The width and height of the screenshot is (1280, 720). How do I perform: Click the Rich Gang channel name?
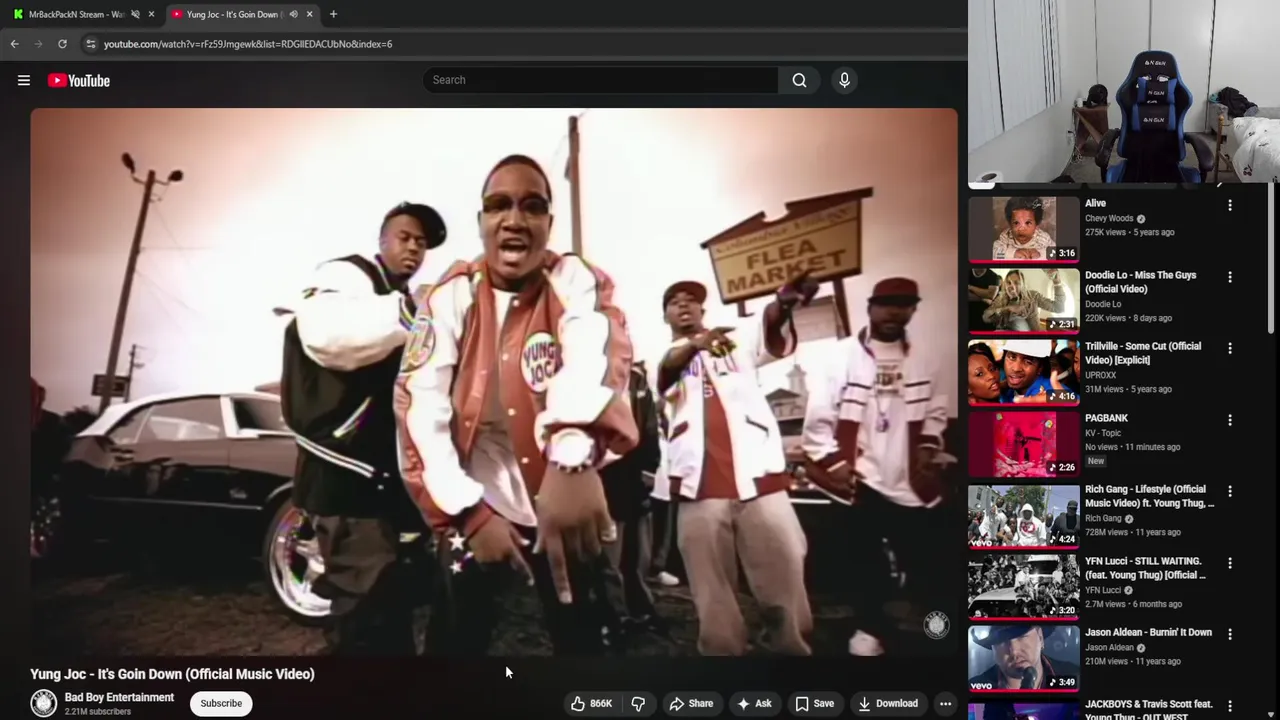pos(1103,519)
